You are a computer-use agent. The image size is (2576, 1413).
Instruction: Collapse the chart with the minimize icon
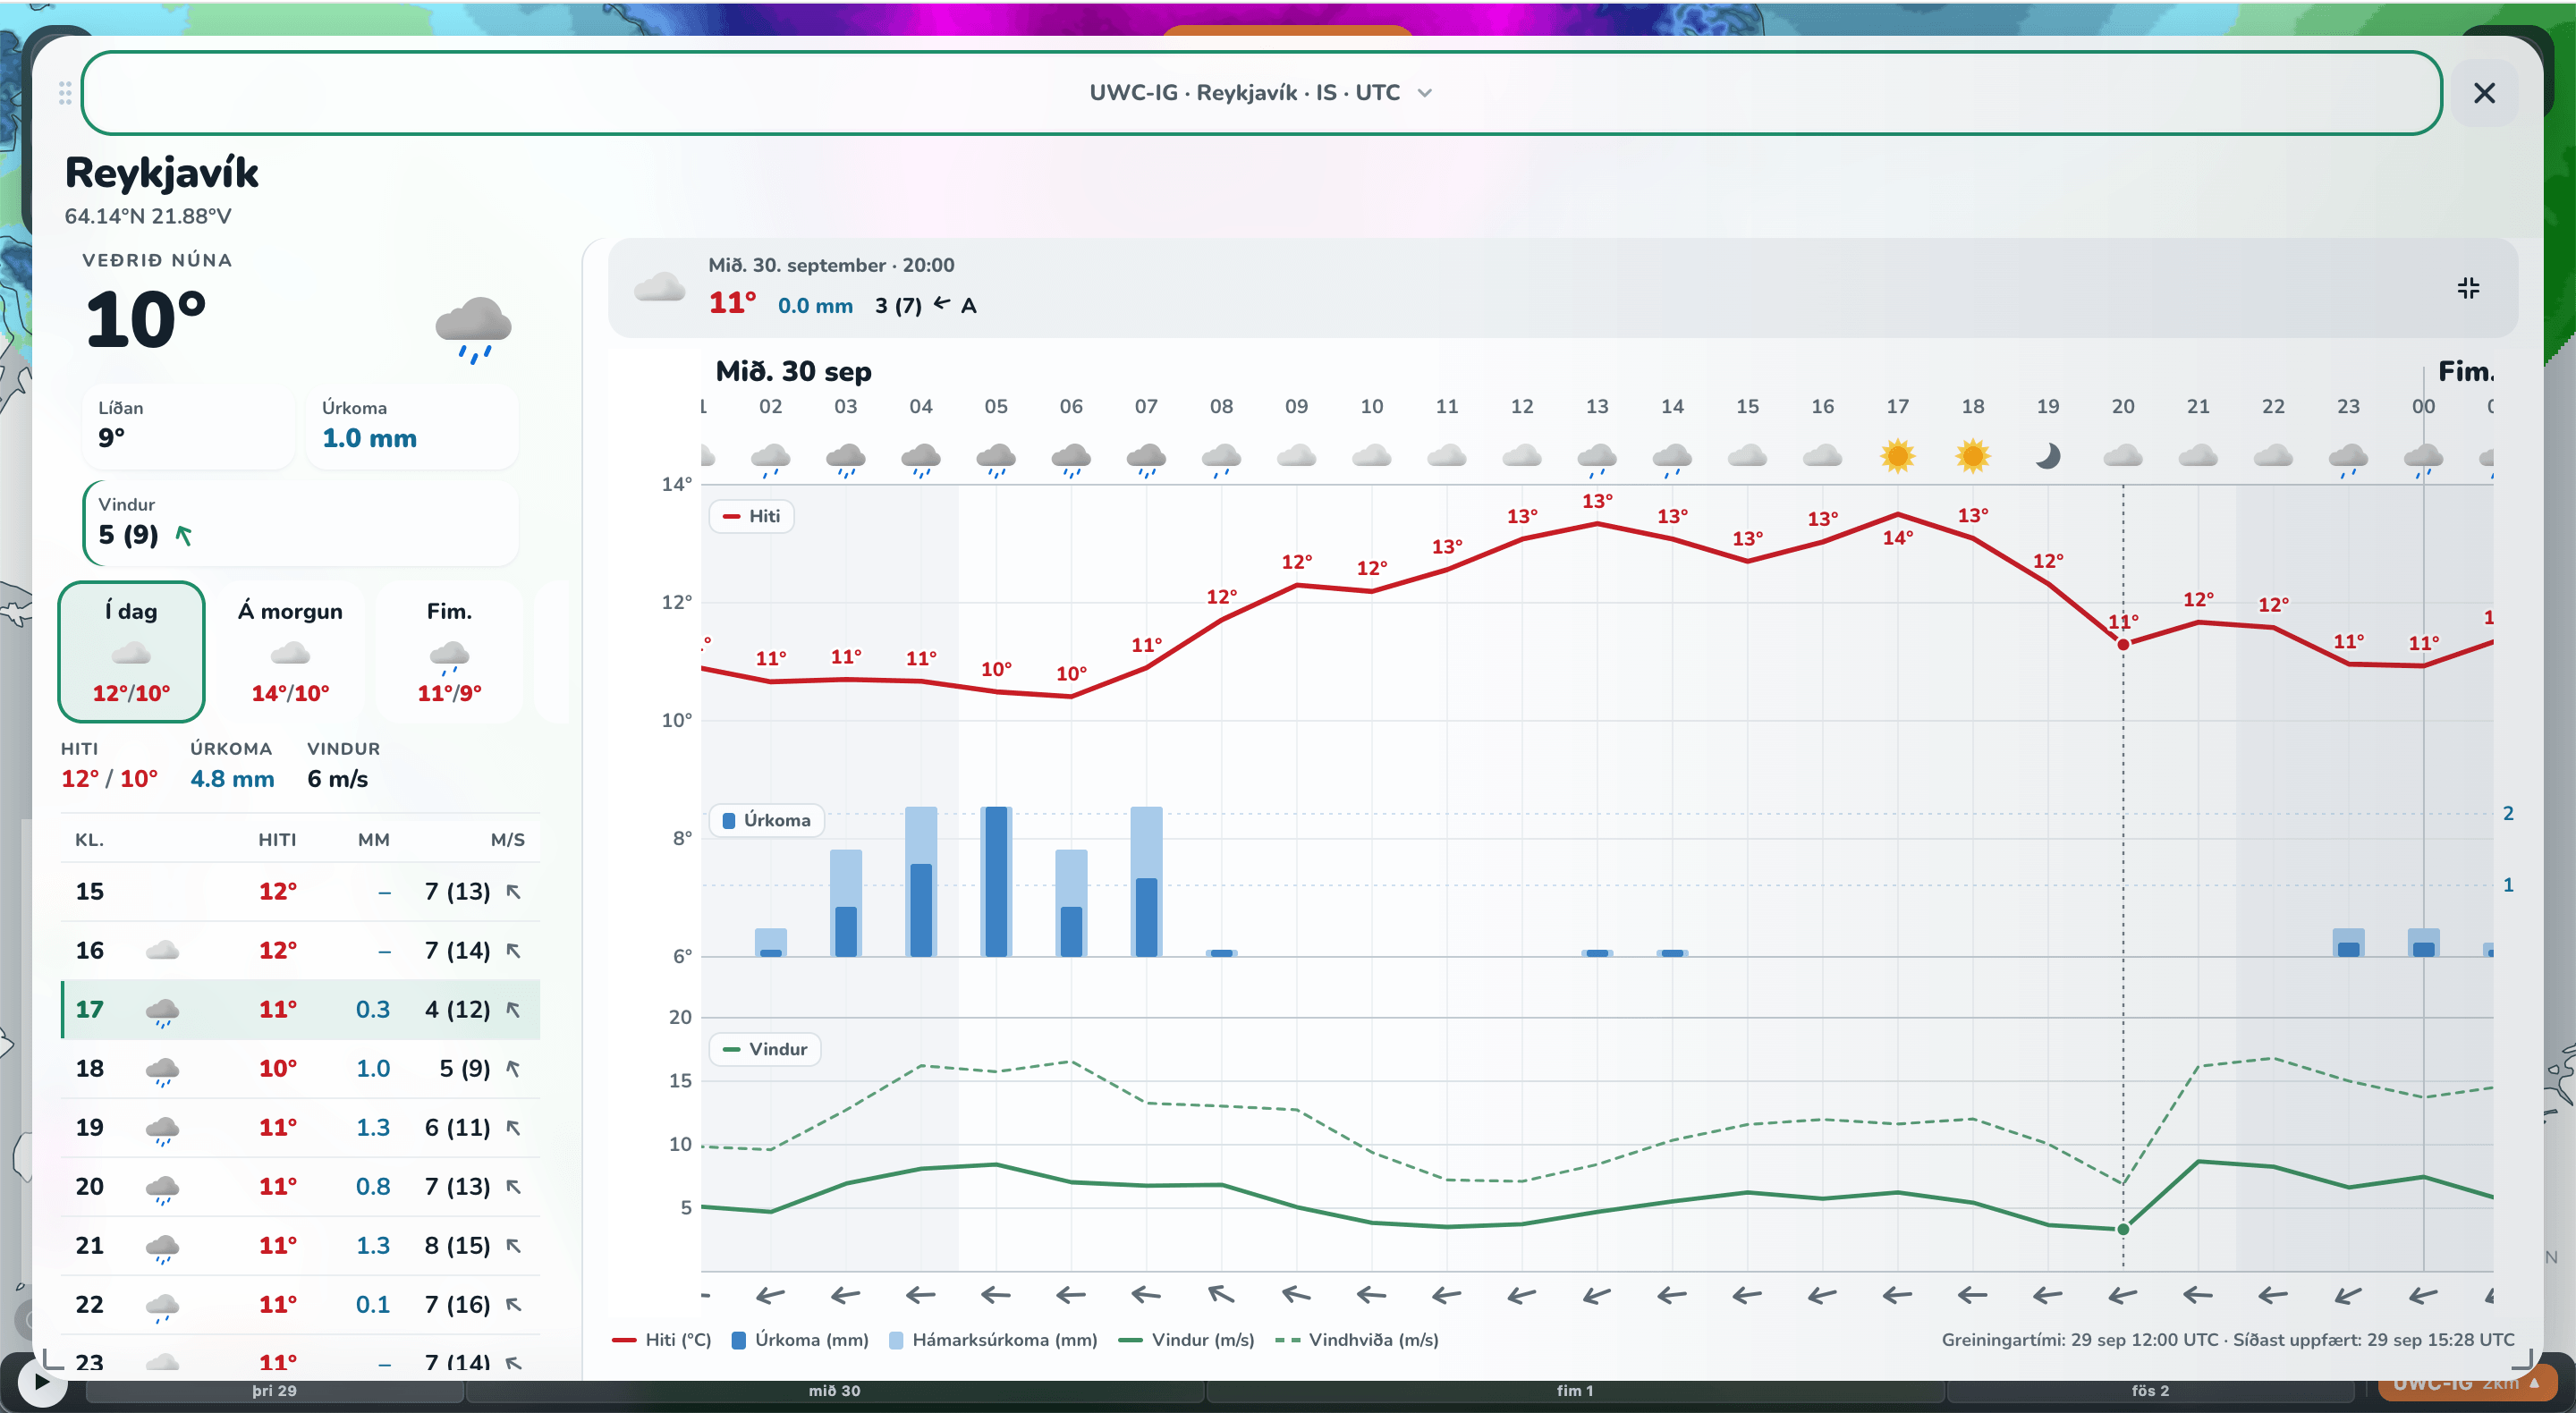pyautogui.click(x=2468, y=288)
